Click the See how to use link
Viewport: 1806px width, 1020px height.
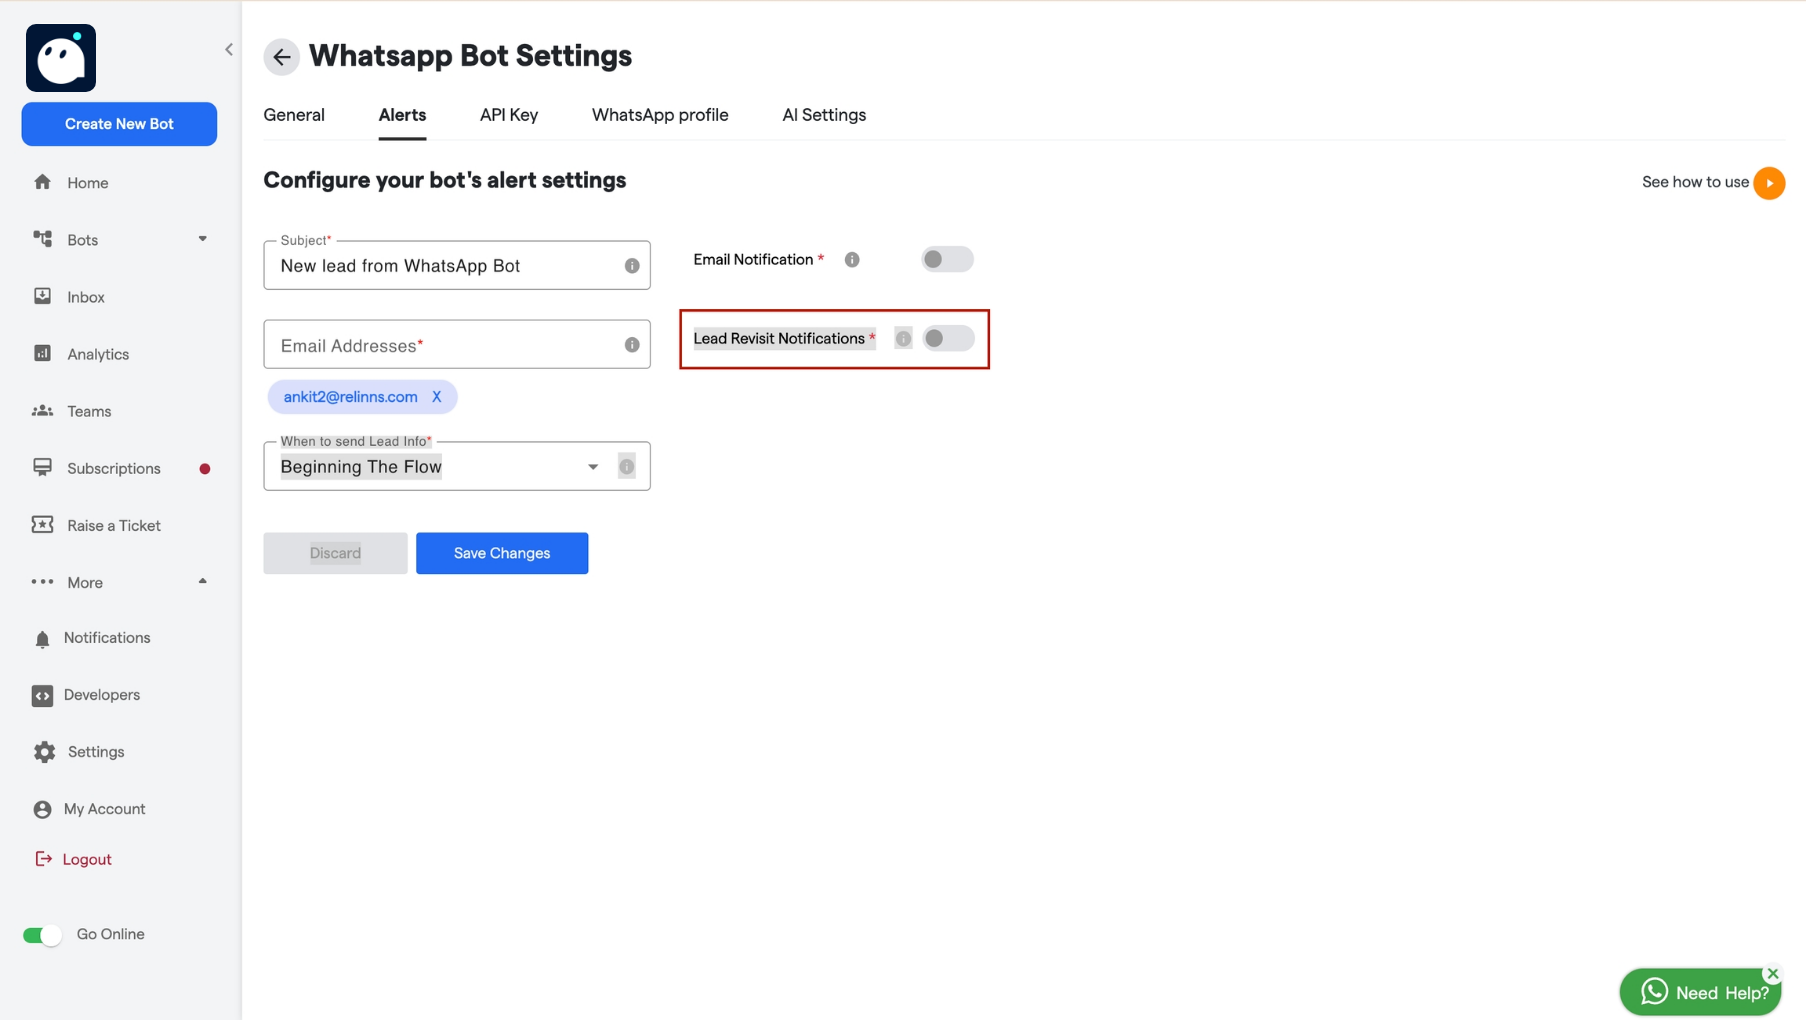(1695, 182)
